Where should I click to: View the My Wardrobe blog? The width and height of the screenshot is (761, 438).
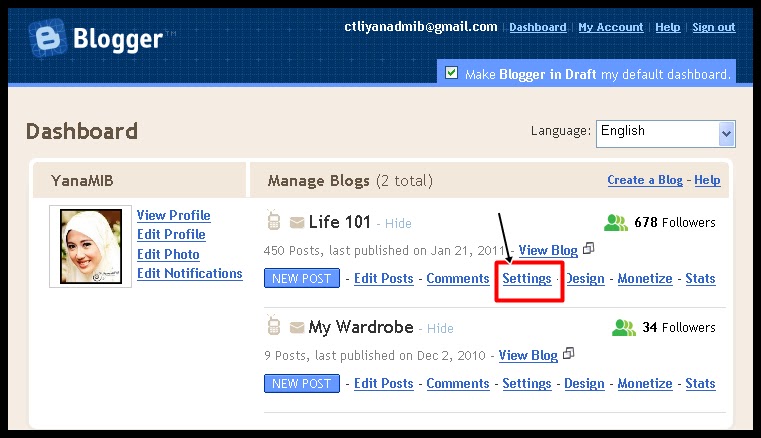click(528, 355)
